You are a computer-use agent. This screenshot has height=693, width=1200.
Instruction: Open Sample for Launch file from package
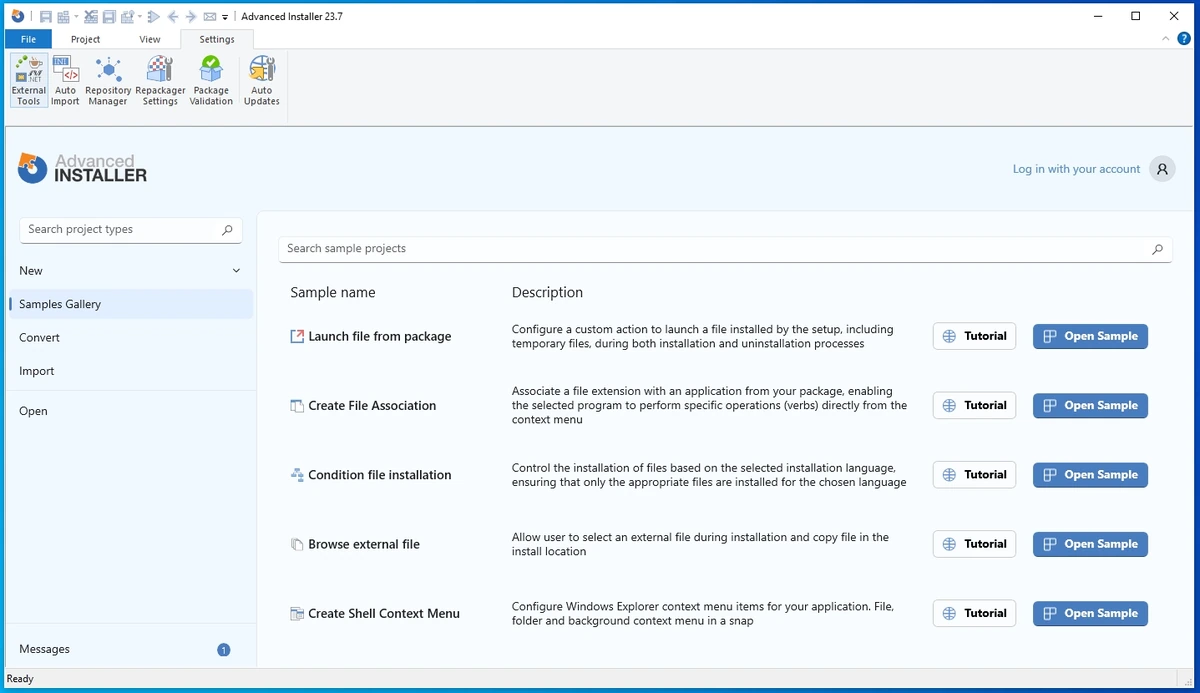[1090, 337]
